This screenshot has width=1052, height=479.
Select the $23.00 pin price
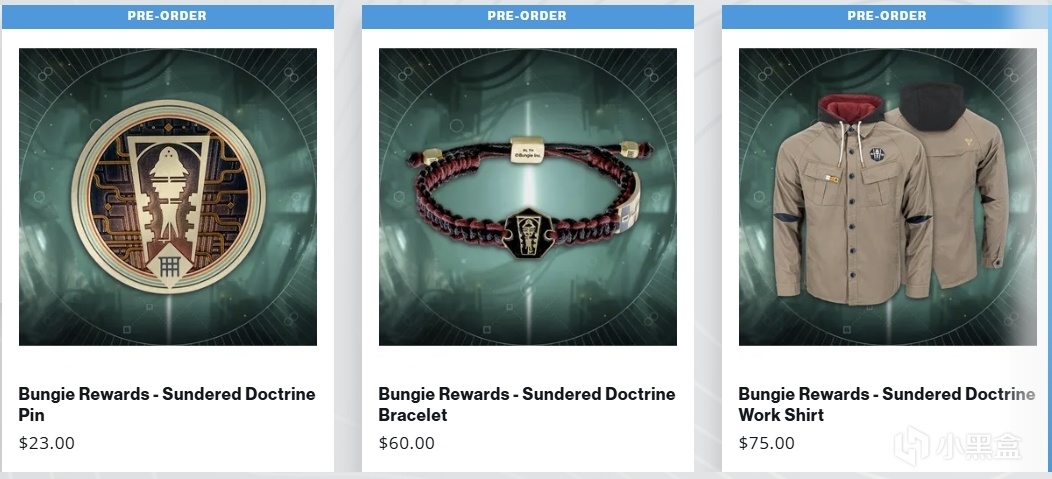tap(47, 443)
